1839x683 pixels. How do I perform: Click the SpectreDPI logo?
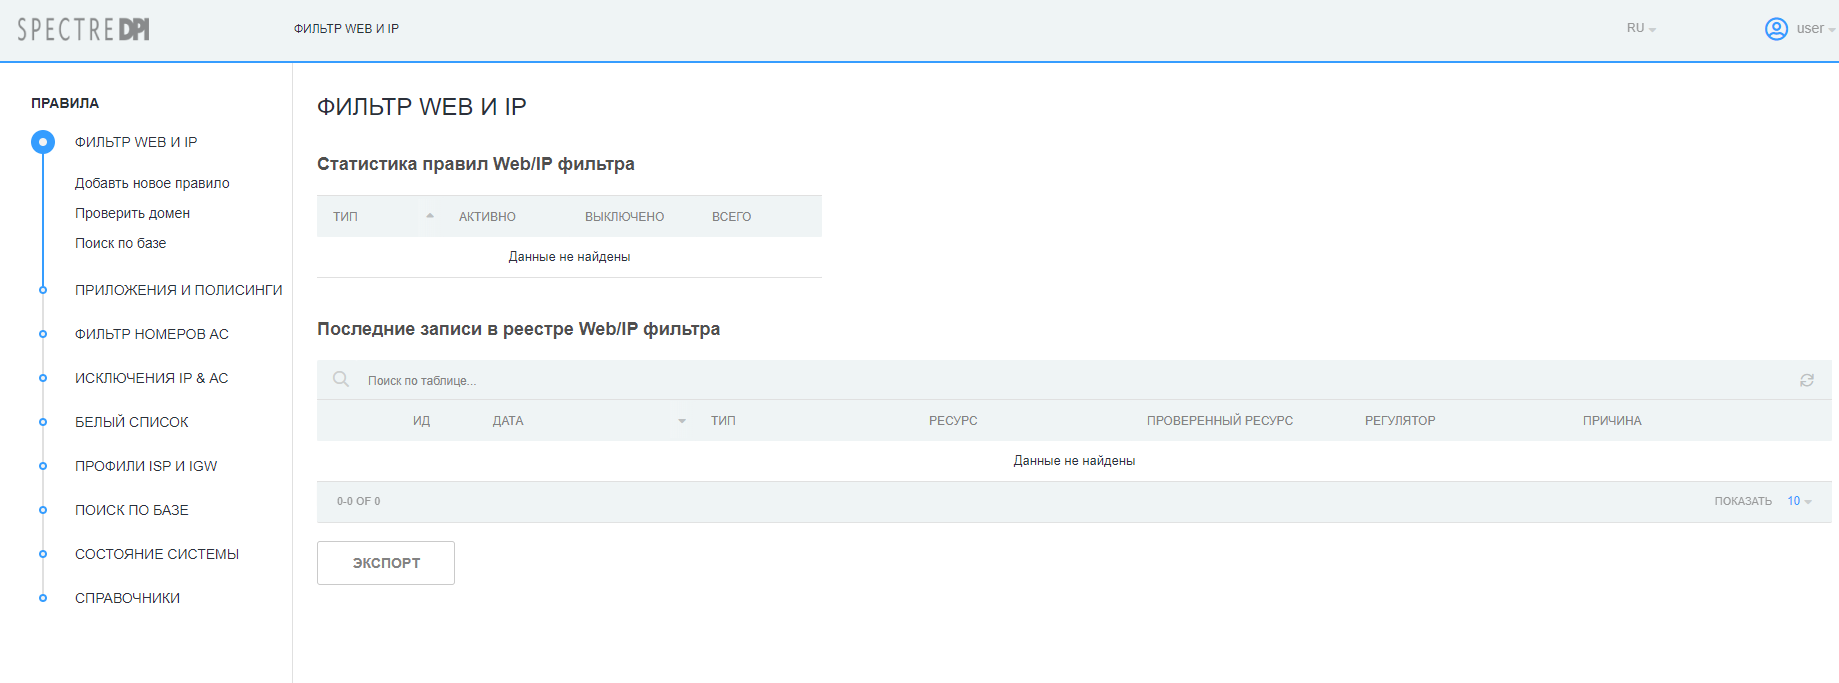click(83, 29)
